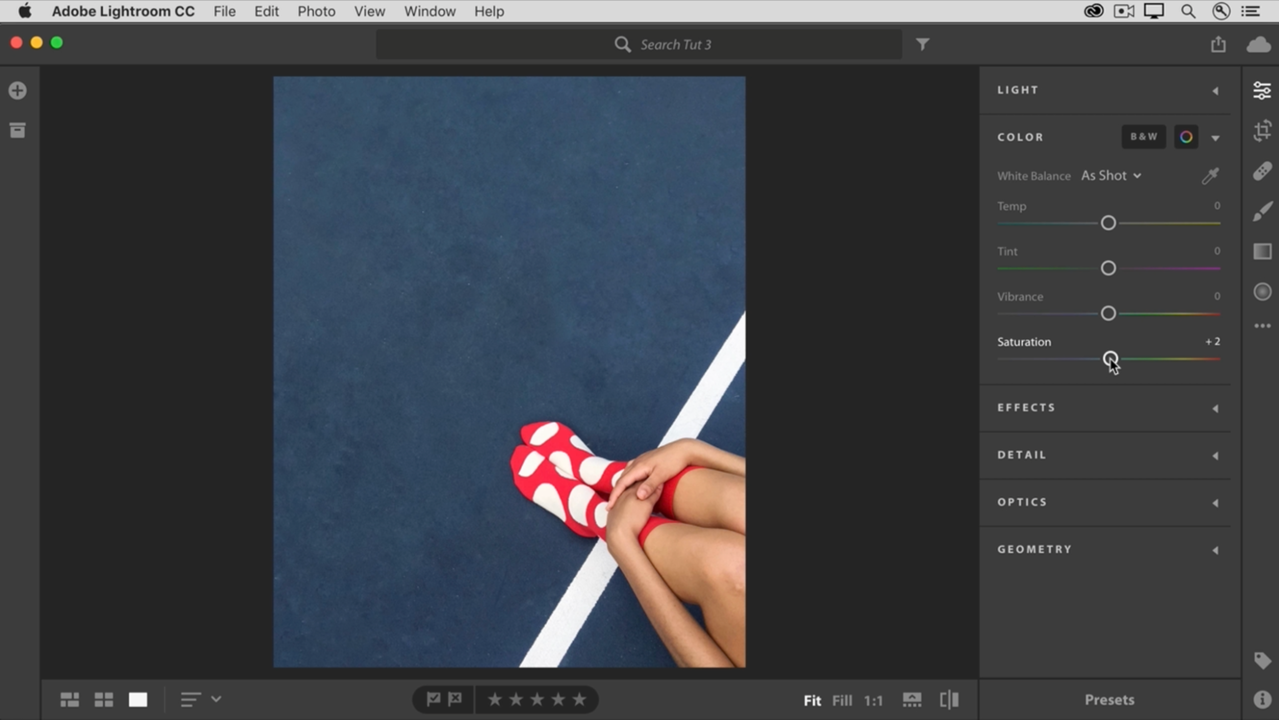This screenshot has height=720, width=1279.
Task: Select the Linear Gradient tool
Action: point(1261,251)
